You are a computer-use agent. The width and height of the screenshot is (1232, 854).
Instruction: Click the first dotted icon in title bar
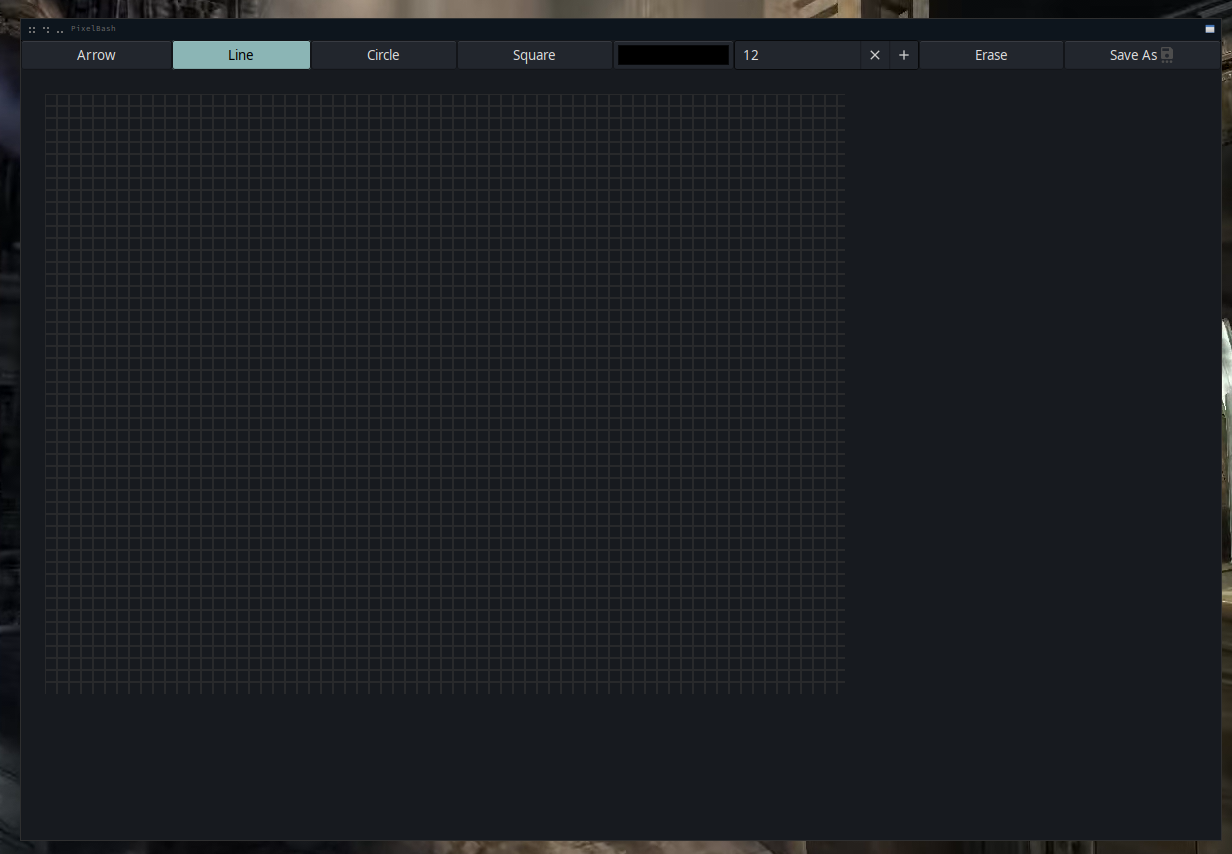click(32, 30)
